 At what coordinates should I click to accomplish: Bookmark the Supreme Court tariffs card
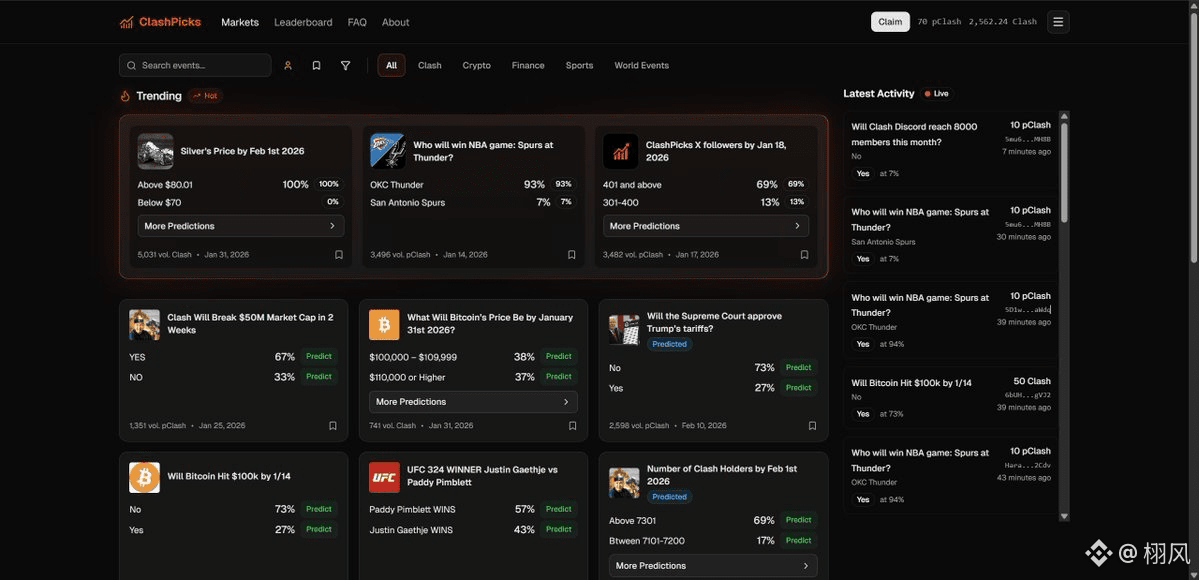(x=812, y=425)
